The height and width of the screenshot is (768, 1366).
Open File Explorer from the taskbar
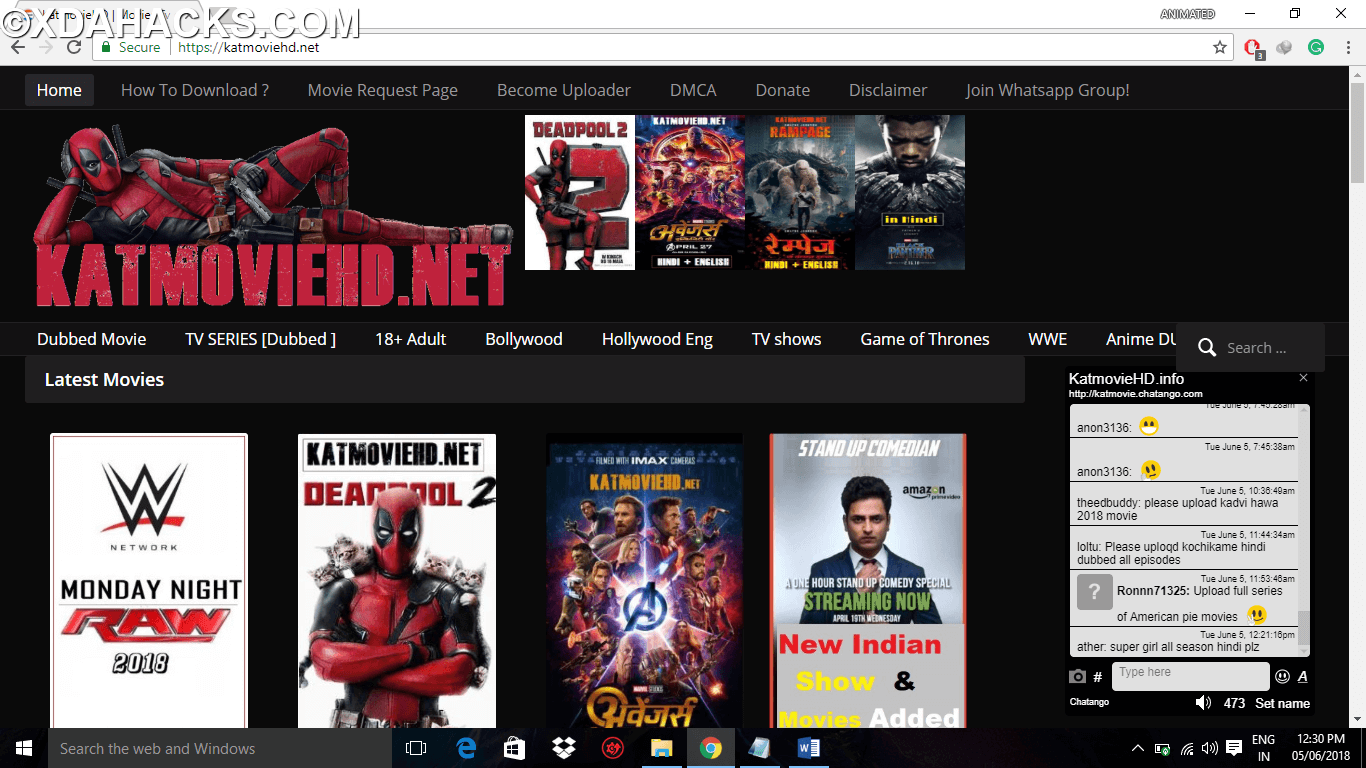coord(661,748)
